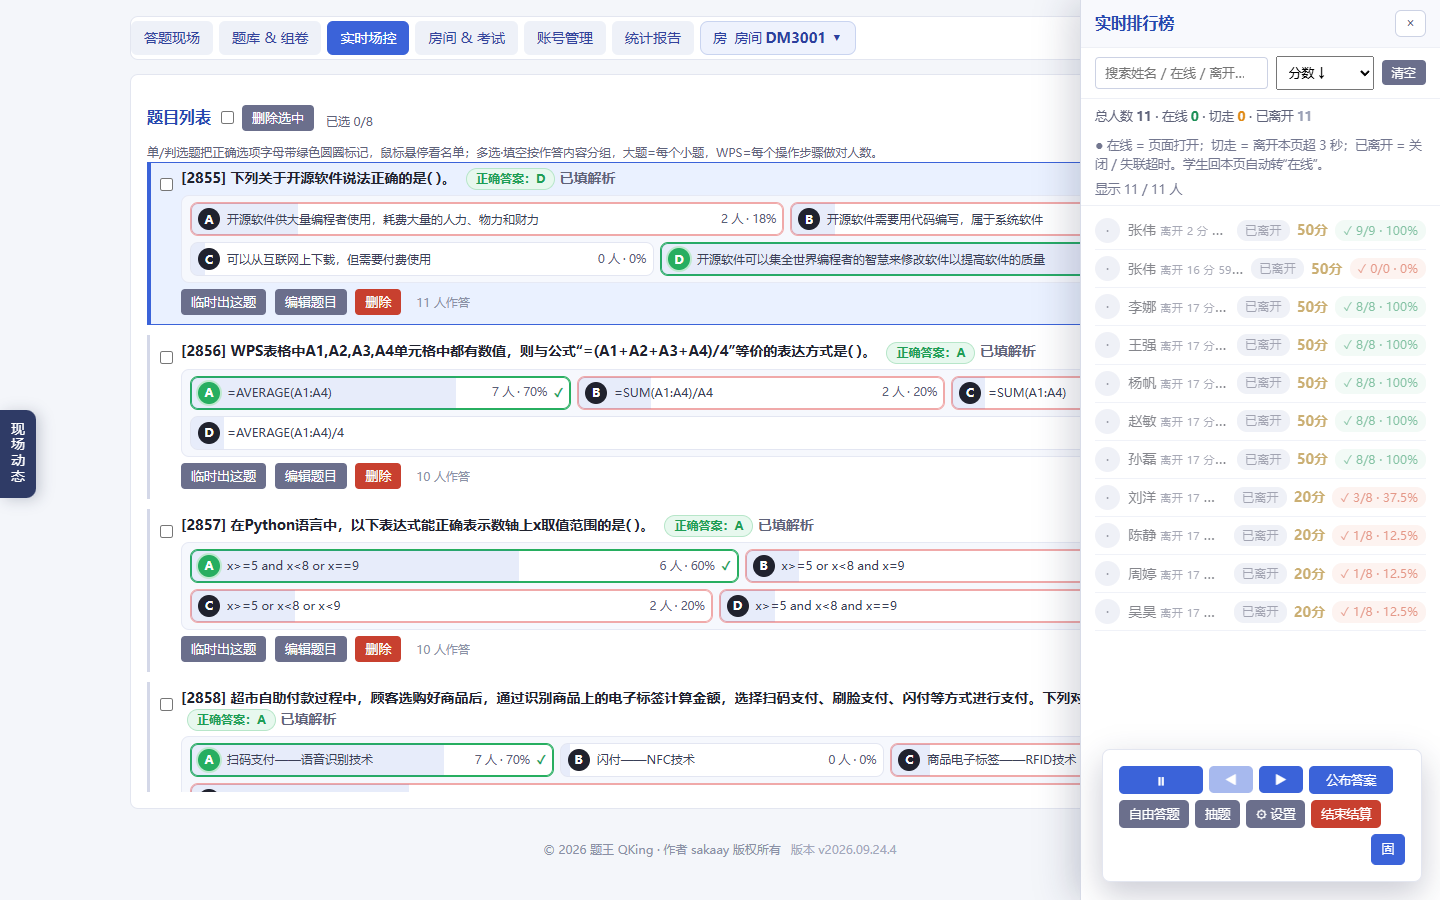The width and height of the screenshot is (1440, 900).
Task: Click 王强's avatar circle in ranking
Action: pos(1107,345)
